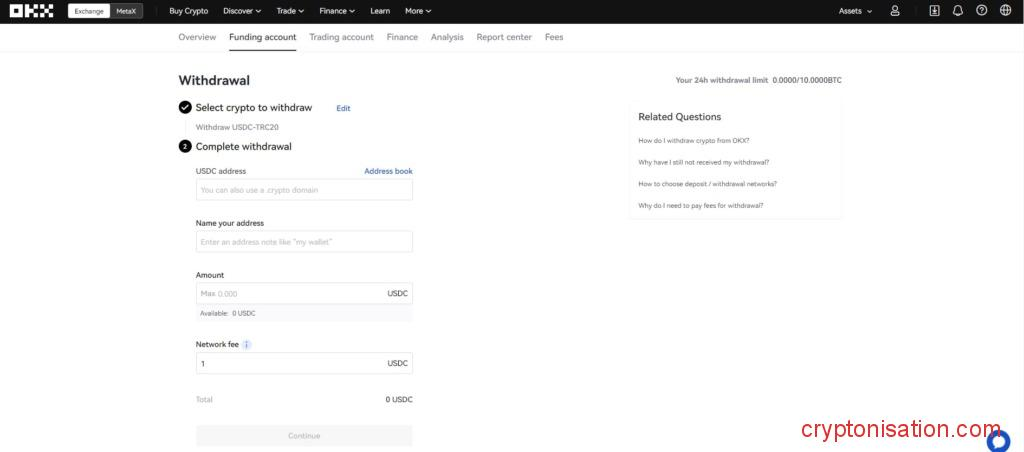Expand the Assets dropdown
This screenshot has width=1024, height=452.
pyautogui.click(x=855, y=11)
